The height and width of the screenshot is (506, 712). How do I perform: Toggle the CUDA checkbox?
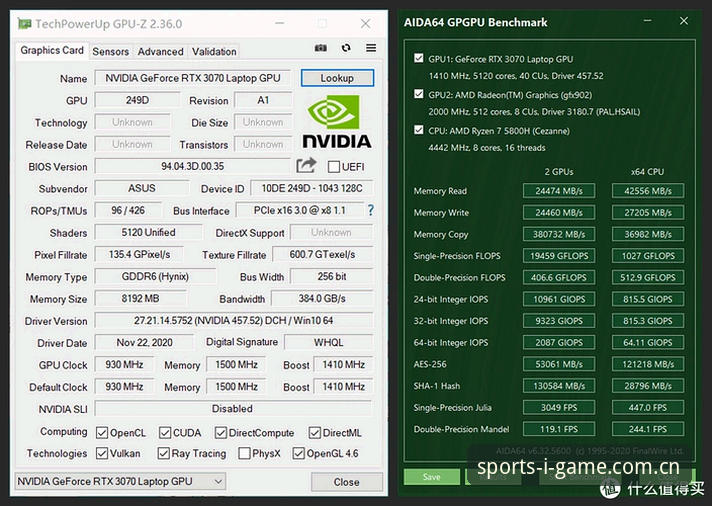coord(165,433)
